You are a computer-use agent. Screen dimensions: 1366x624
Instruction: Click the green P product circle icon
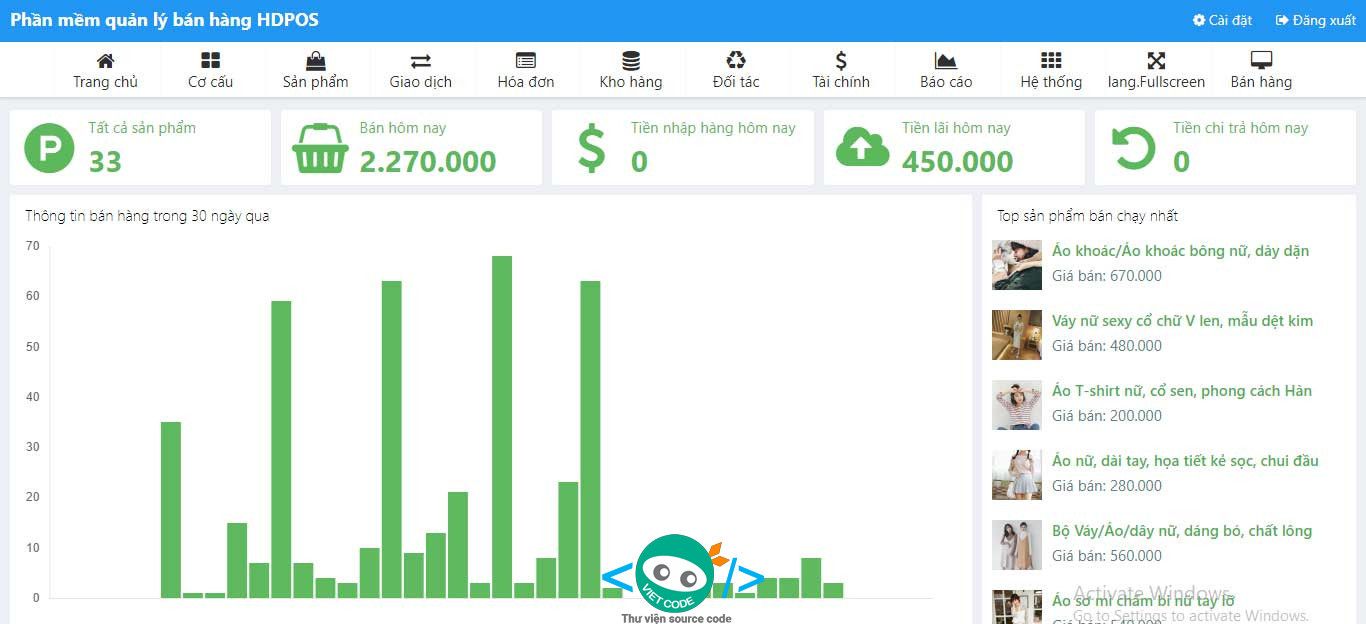[x=49, y=148]
